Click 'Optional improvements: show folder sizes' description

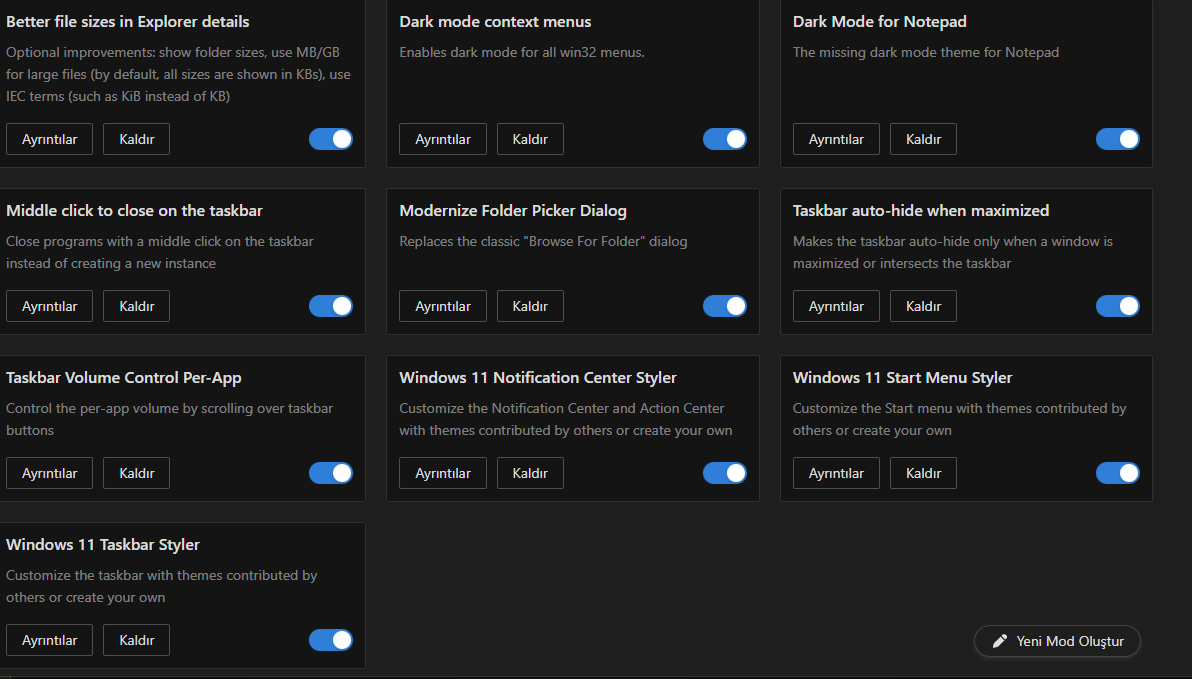click(178, 74)
